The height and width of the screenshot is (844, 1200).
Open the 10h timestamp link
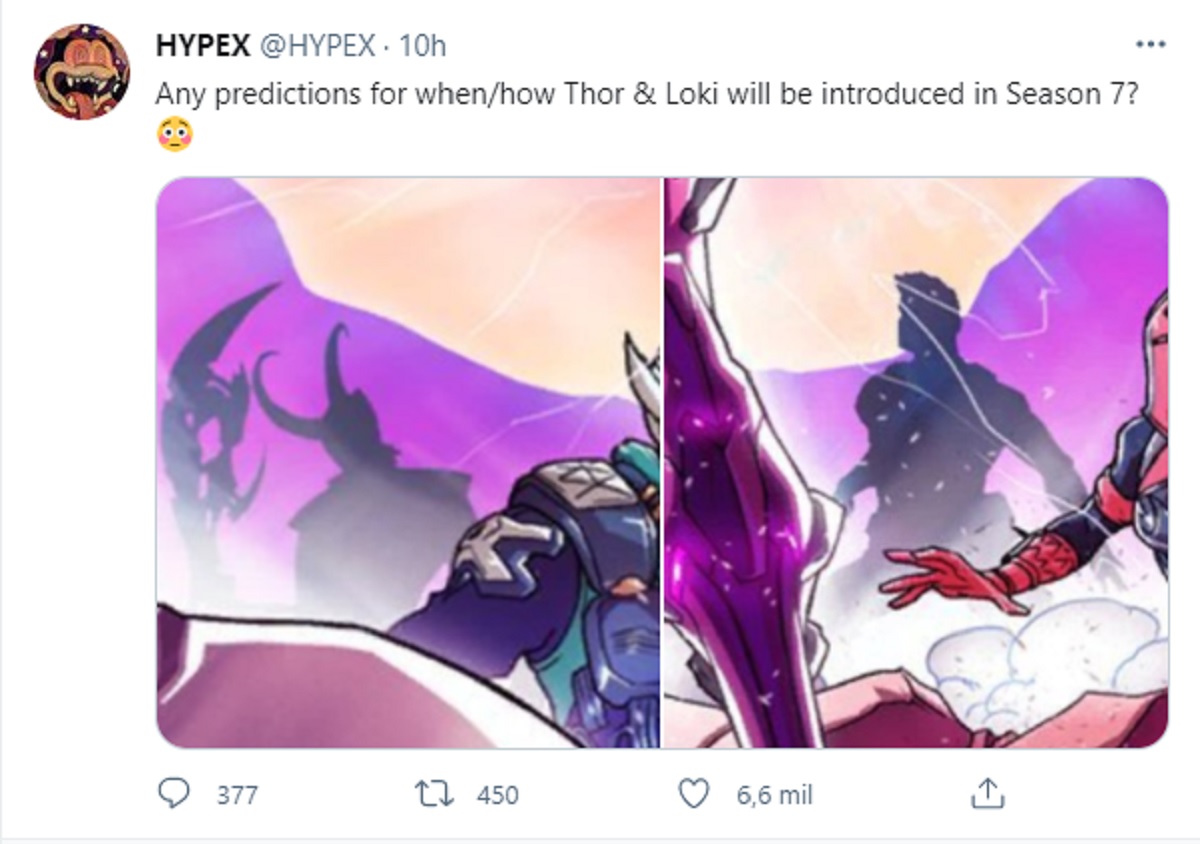pyautogui.click(x=422, y=46)
